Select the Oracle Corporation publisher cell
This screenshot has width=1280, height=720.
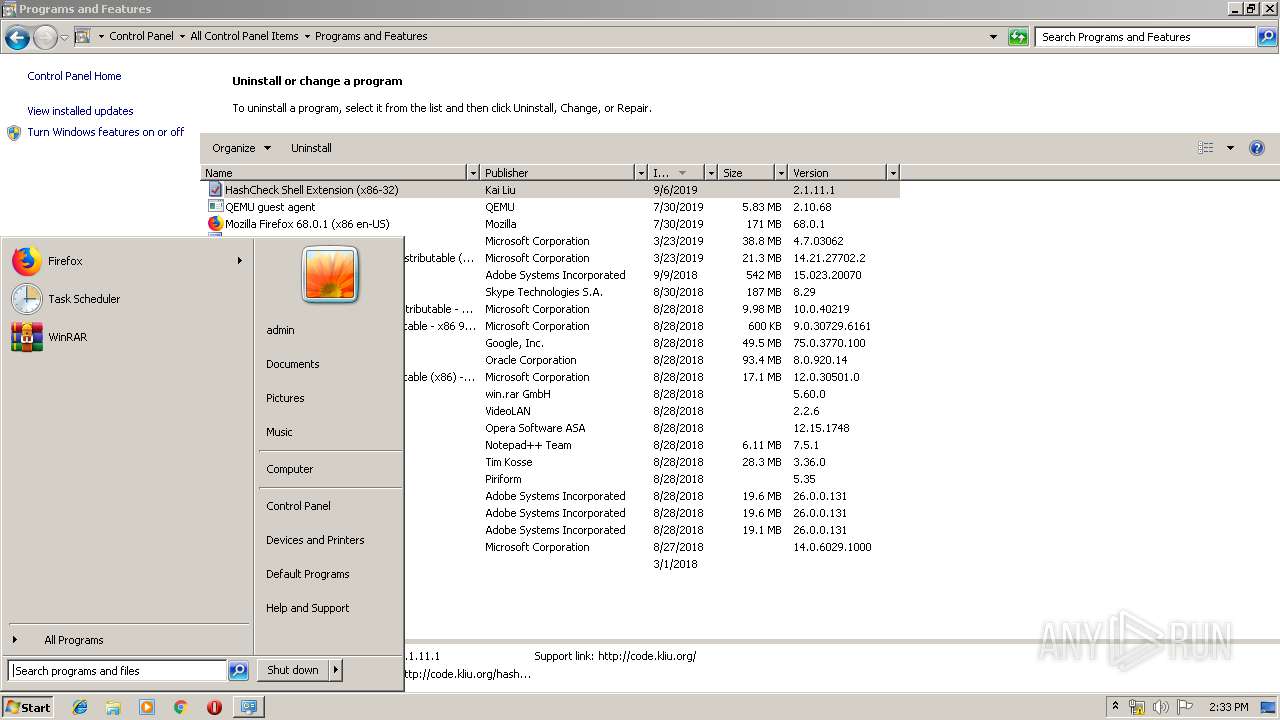pyautogui.click(x=531, y=360)
